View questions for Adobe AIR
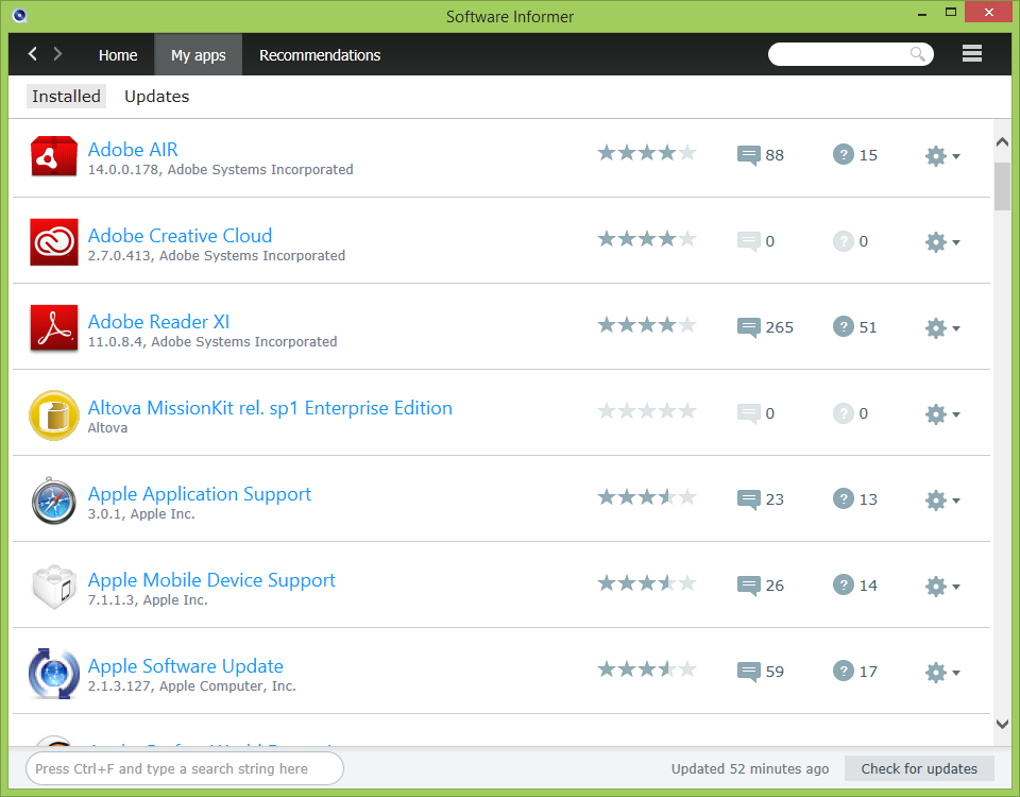1020x797 pixels. tap(855, 155)
